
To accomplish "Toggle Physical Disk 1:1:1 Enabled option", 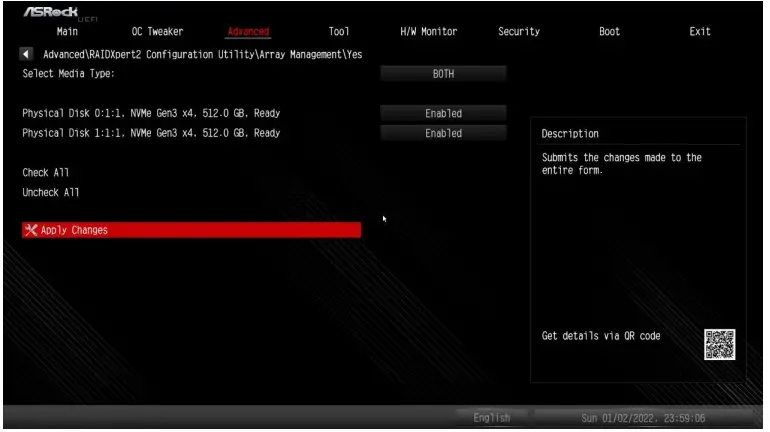I will (x=443, y=133).
